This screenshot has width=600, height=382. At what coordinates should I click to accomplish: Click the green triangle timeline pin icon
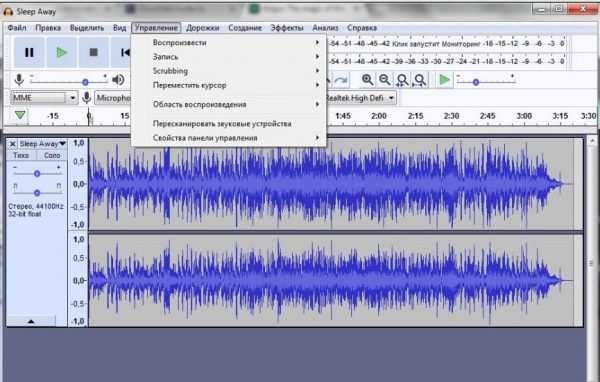pyautogui.click(x=20, y=115)
